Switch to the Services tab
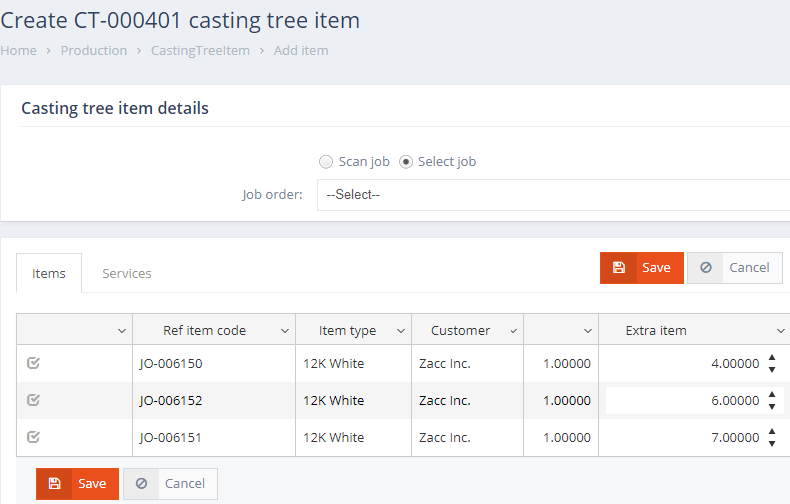 point(127,273)
